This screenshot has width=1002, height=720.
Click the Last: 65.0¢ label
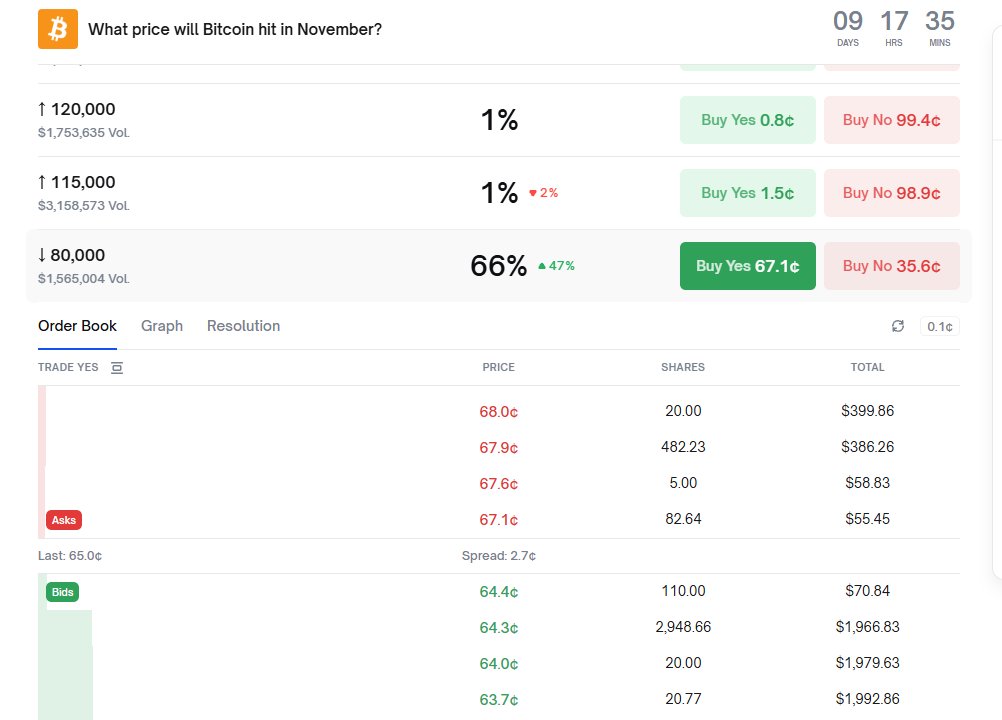coord(70,555)
